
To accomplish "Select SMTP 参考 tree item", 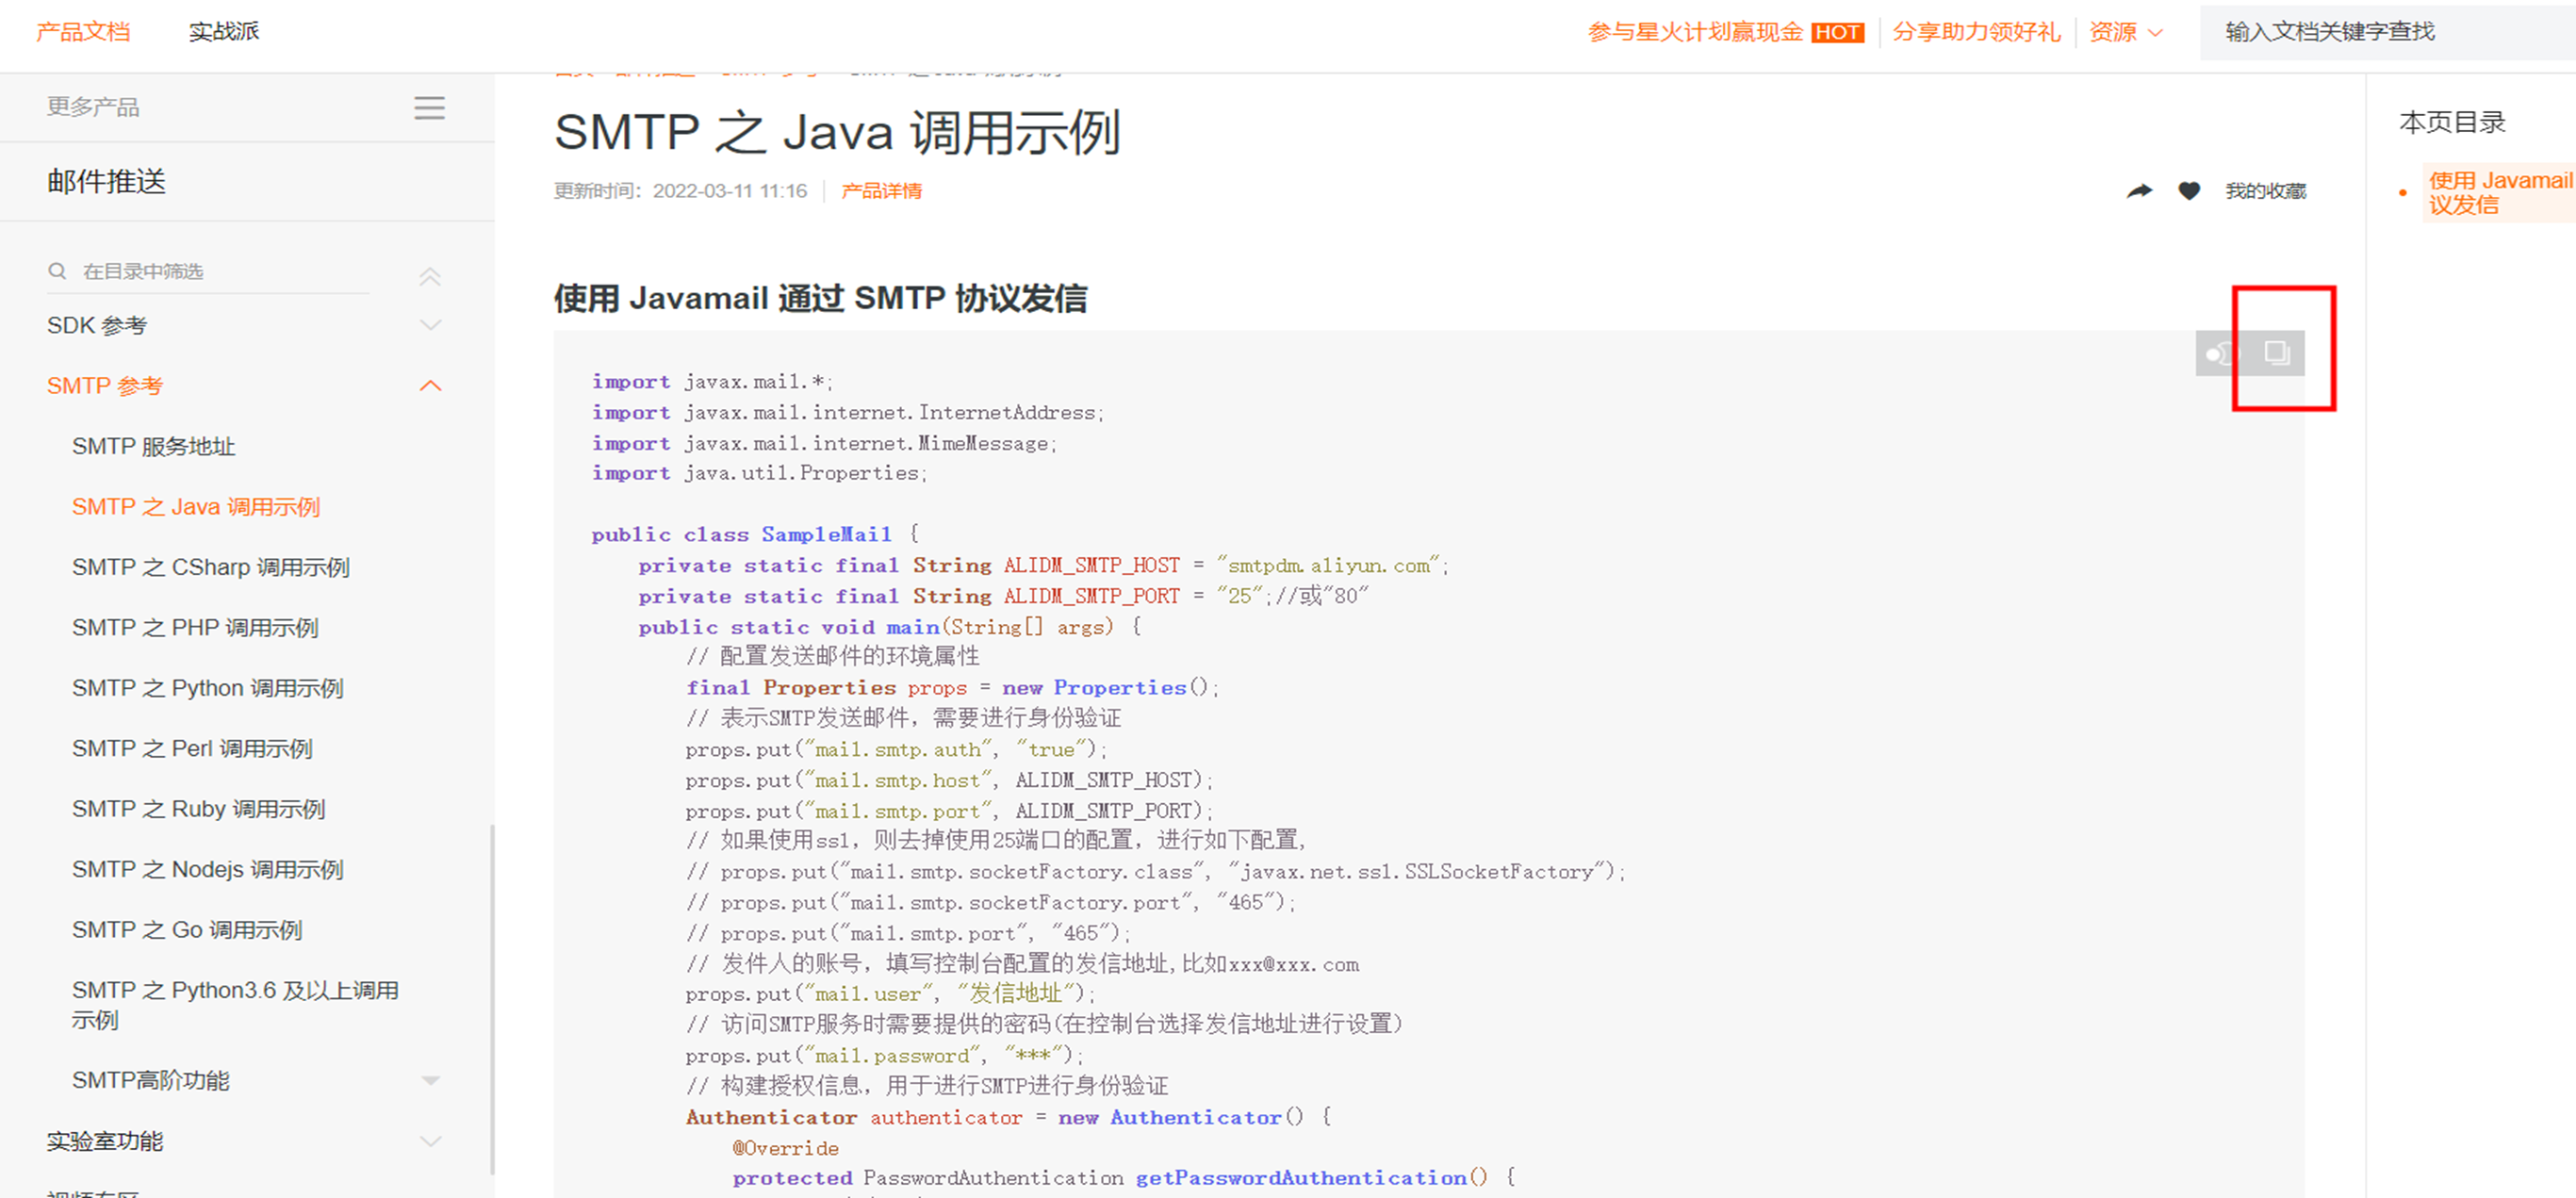I will coord(105,386).
